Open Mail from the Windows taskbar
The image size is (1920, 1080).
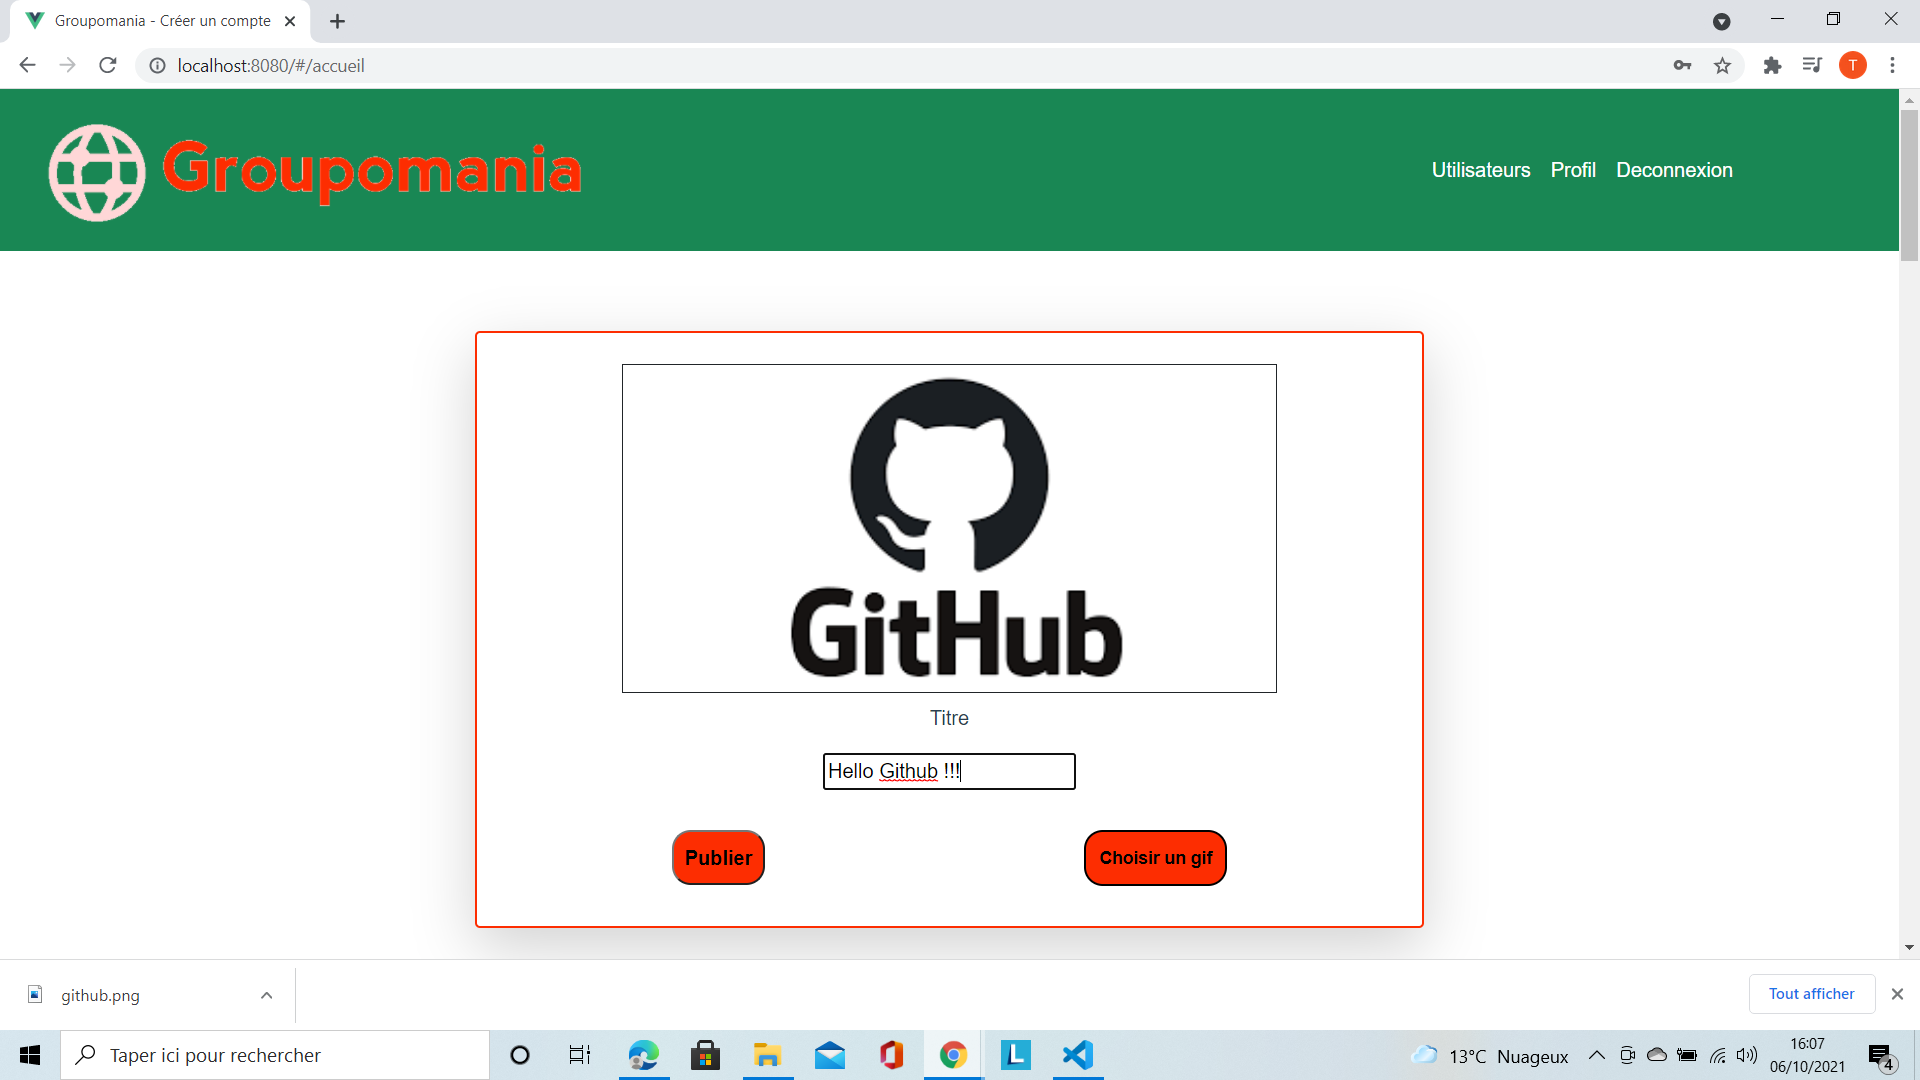click(830, 1054)
